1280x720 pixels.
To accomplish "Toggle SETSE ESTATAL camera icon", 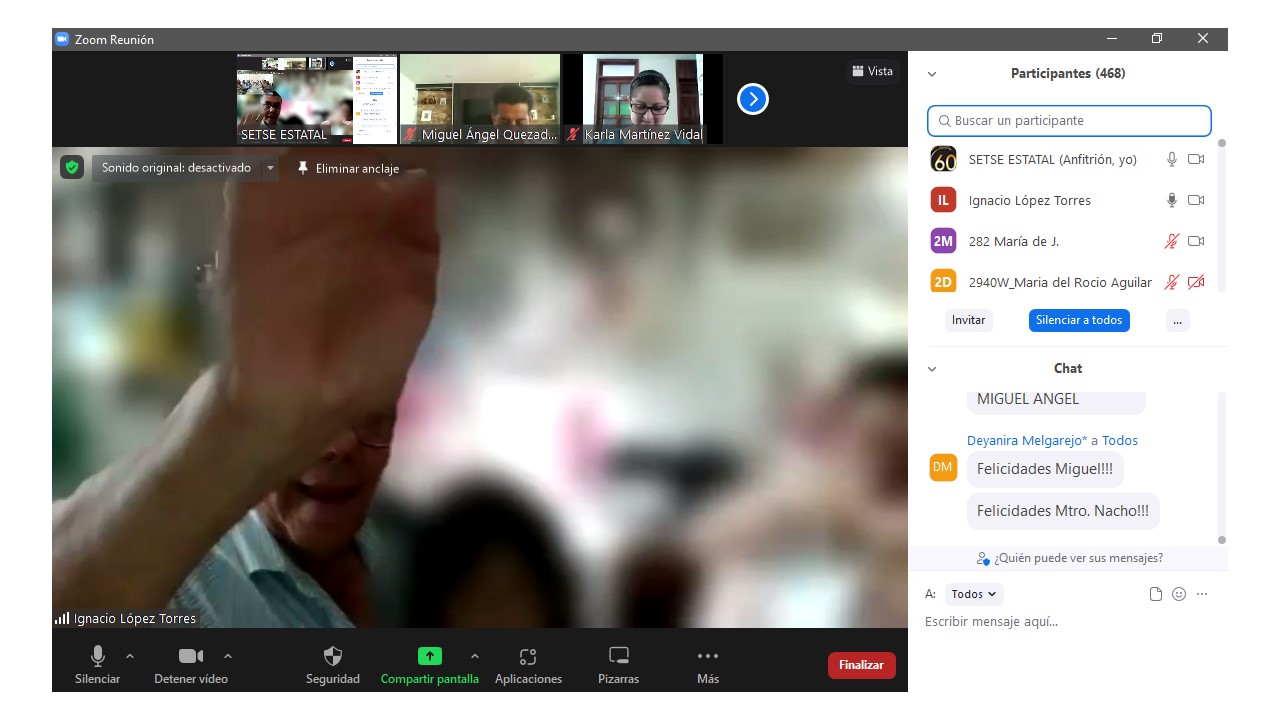I will [1196, 159].
